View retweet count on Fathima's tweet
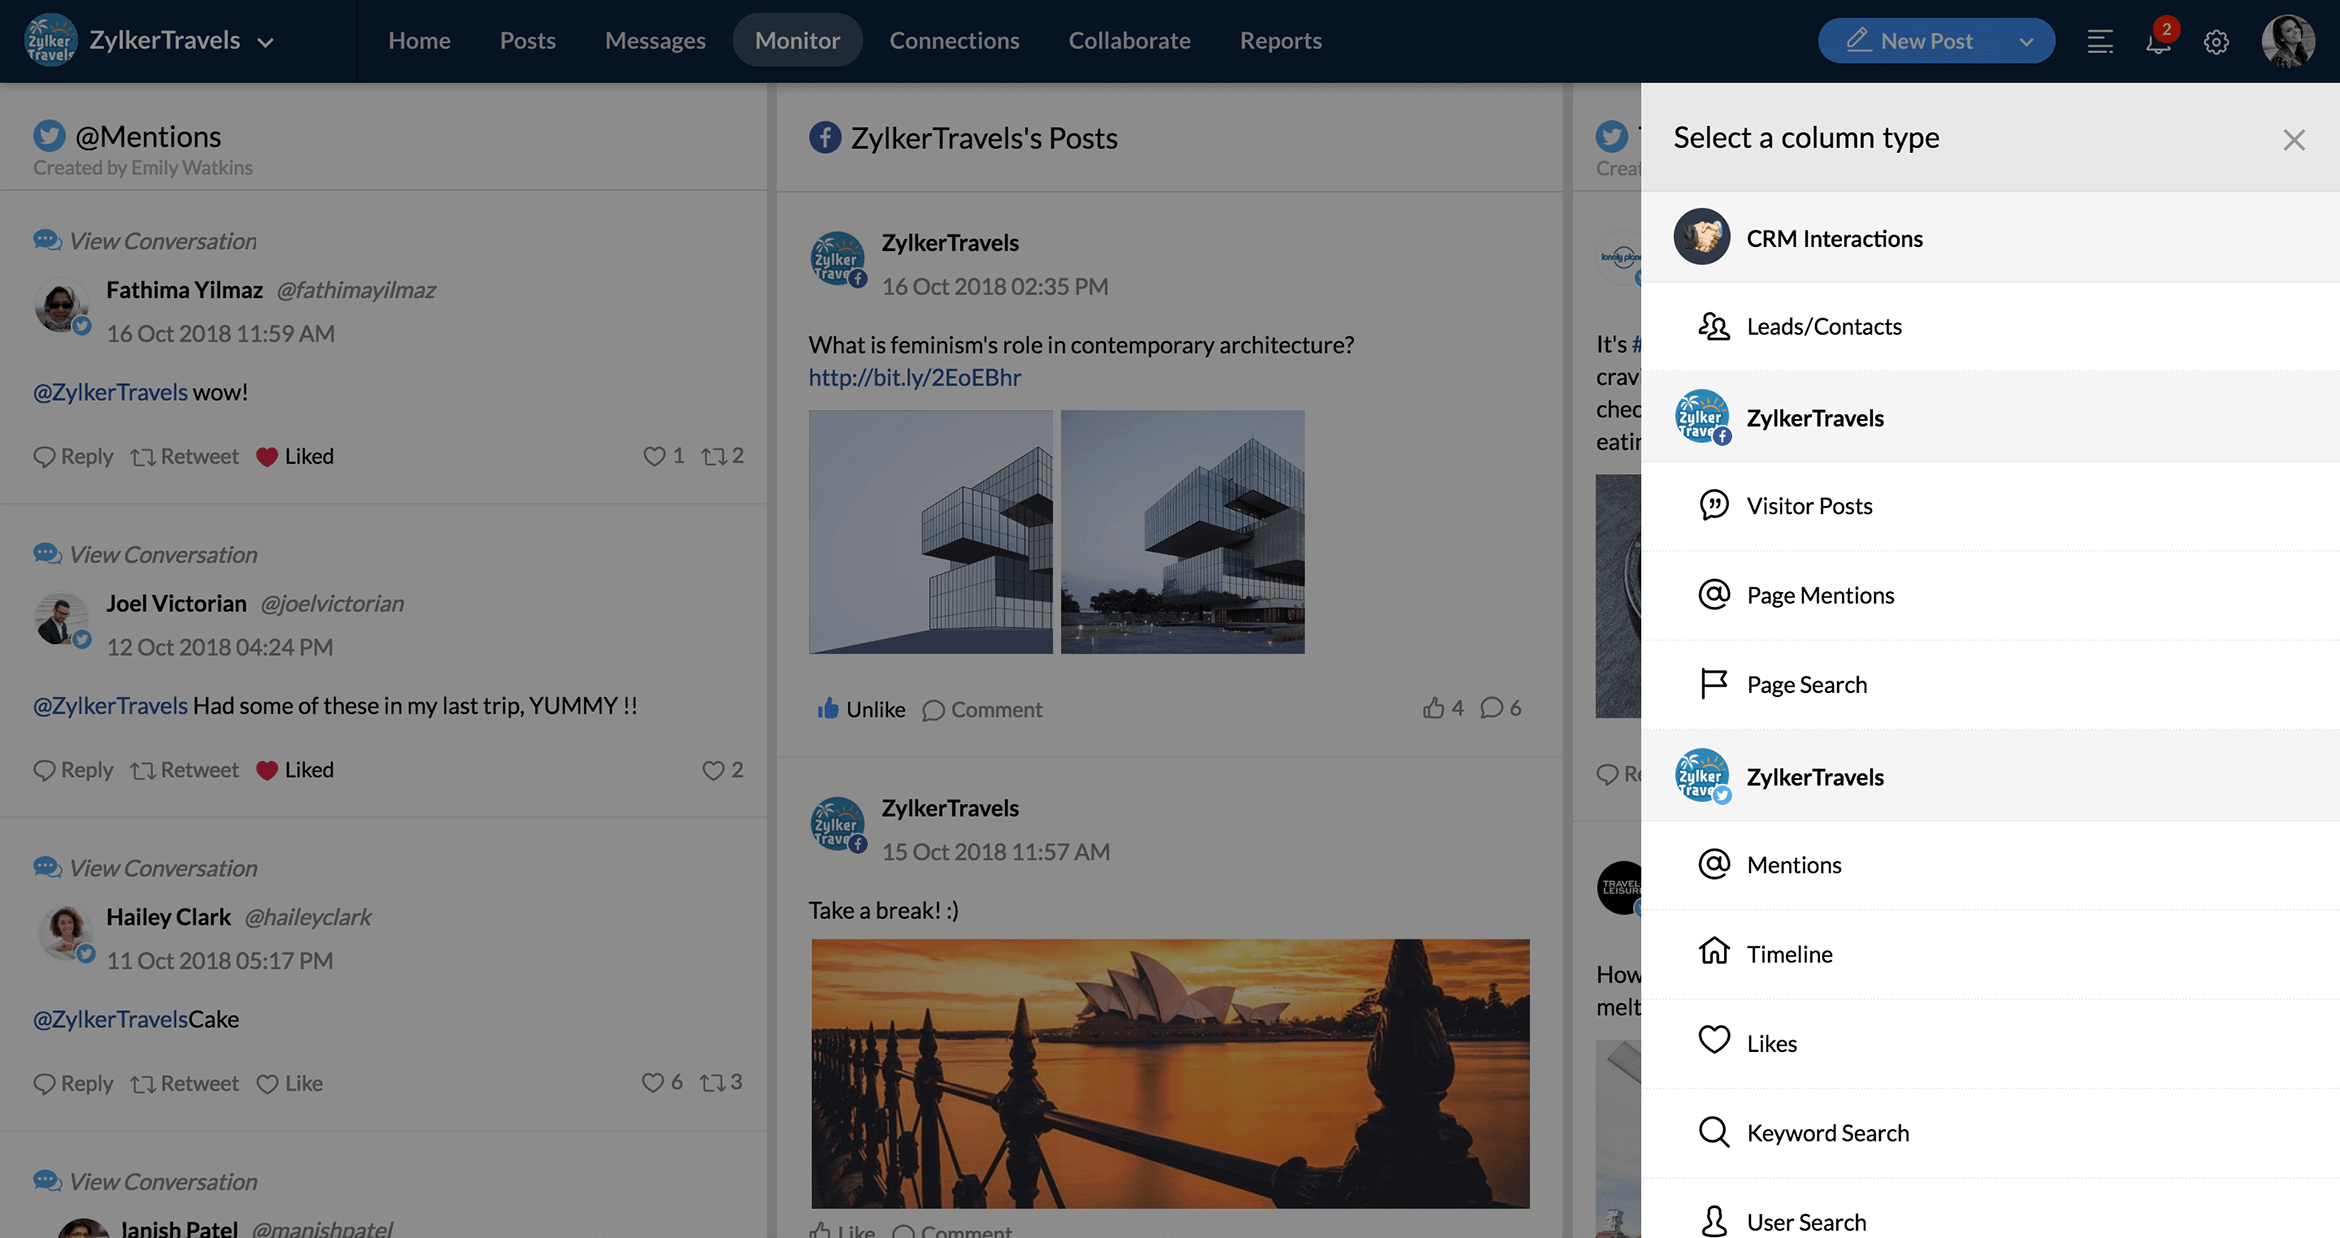The width and height of the screenshot is (2340, 1238). [x=722, y=456]
